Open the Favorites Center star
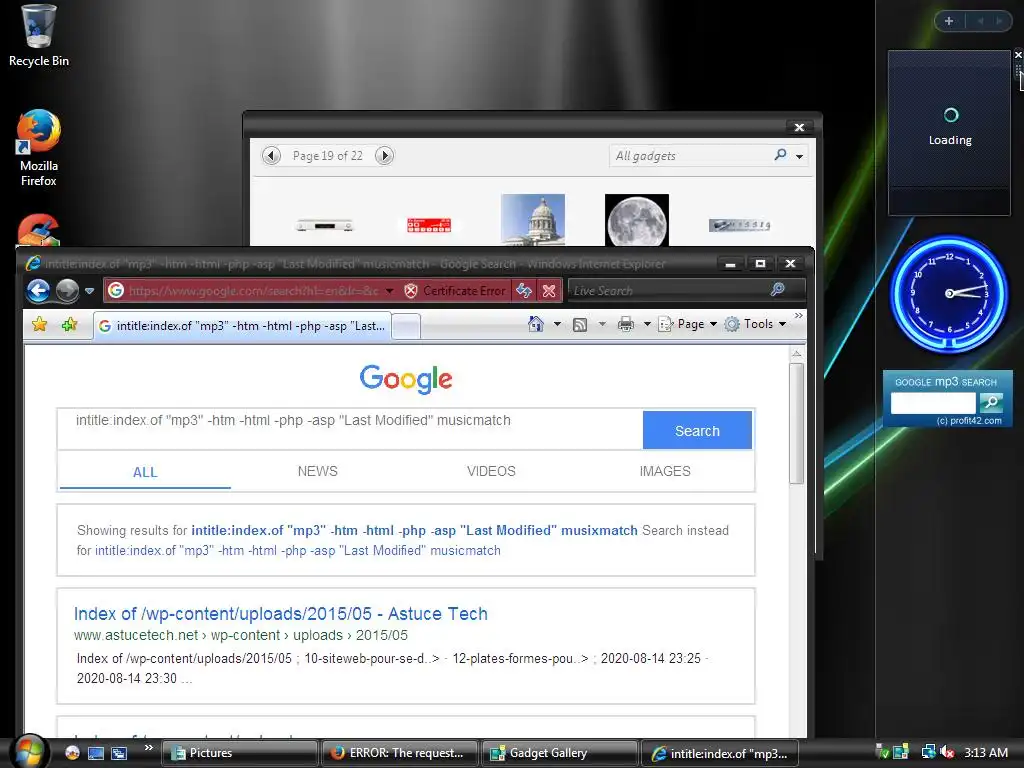The height and width of the screenshot is (768, 1024). click(39, 324)
